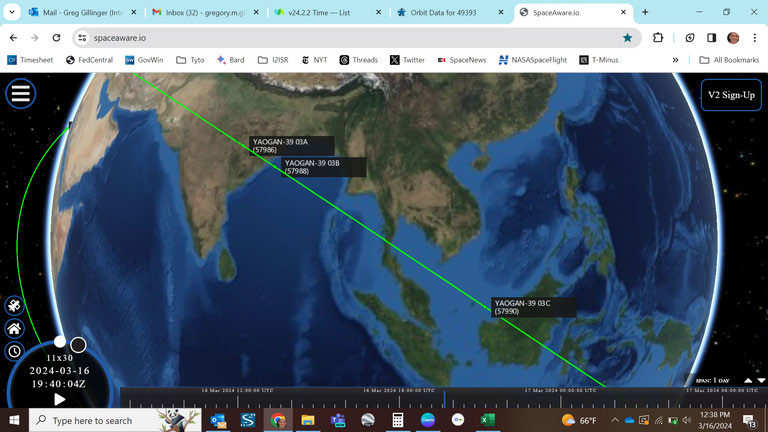
Task: Open the Twitter bookmark
Action: (x=408, y=60)
